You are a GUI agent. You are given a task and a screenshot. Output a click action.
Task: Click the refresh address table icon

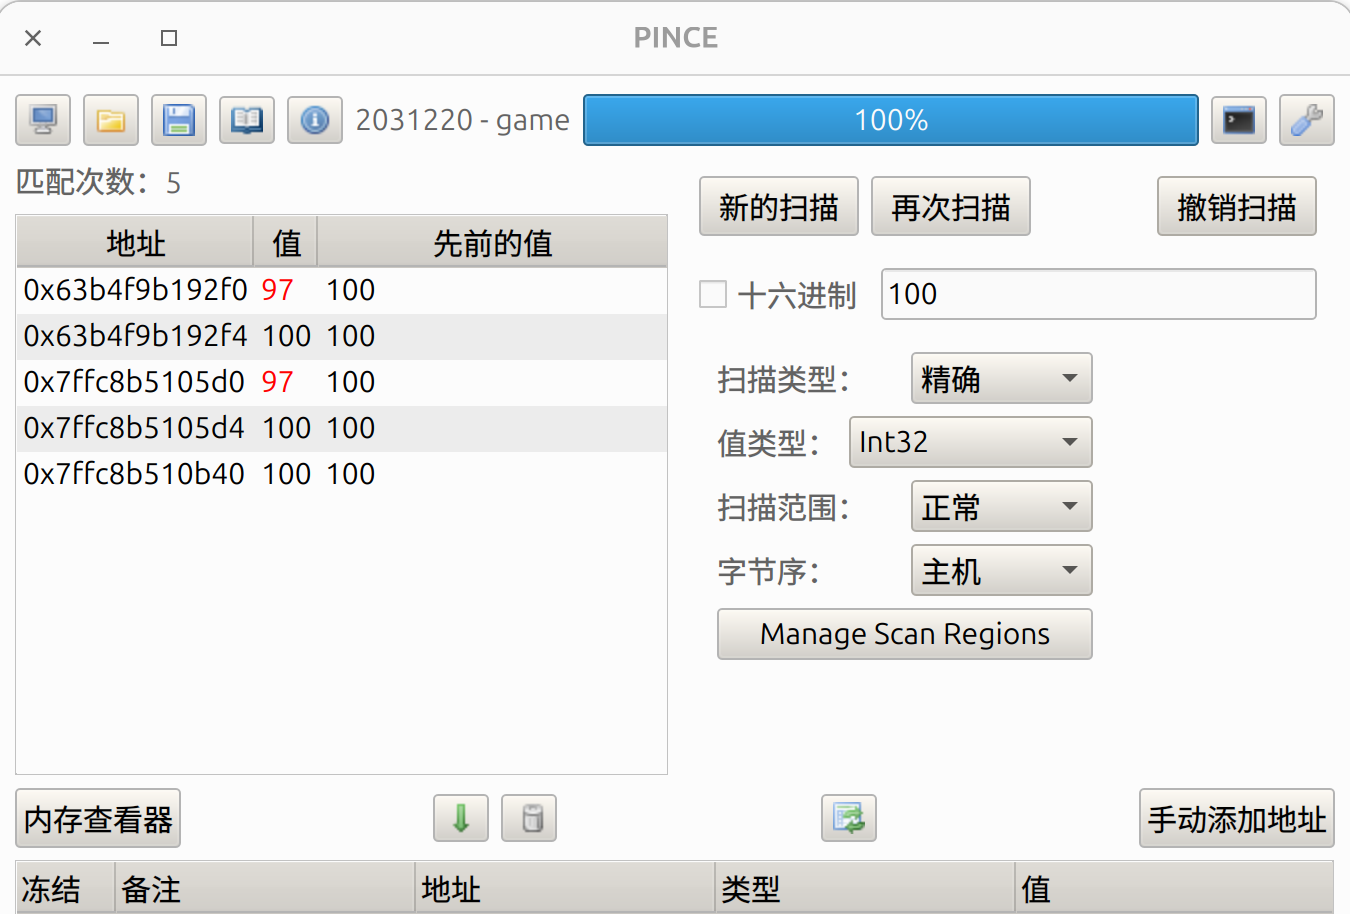click(x=849, y=819)
